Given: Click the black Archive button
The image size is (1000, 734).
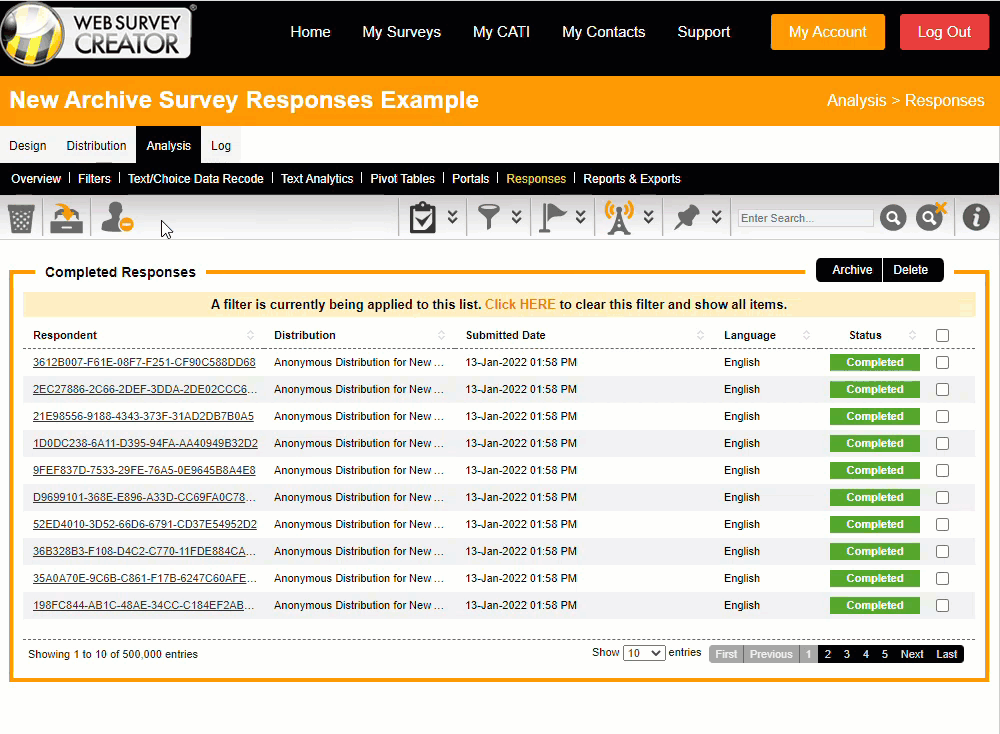Looking at the screenshot, I should (851, 270).
